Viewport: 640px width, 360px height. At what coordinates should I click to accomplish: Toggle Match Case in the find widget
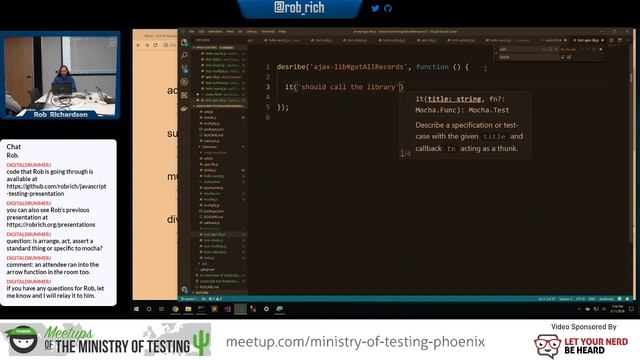(x=545, y=49)
